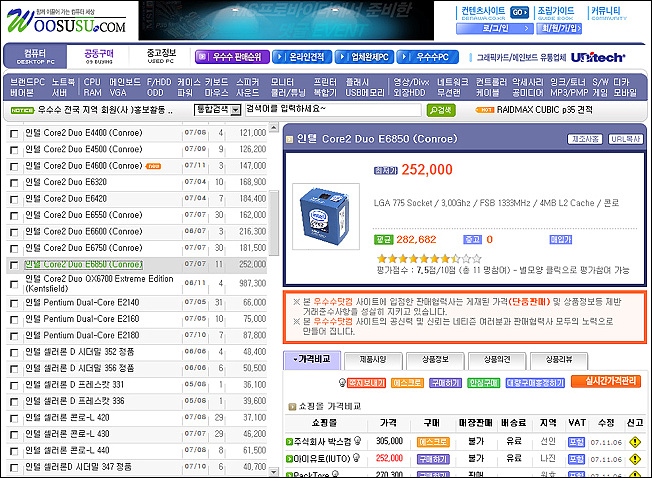The image size is (652, 478).
Task: Open the CPU category link
Action: 92,82
